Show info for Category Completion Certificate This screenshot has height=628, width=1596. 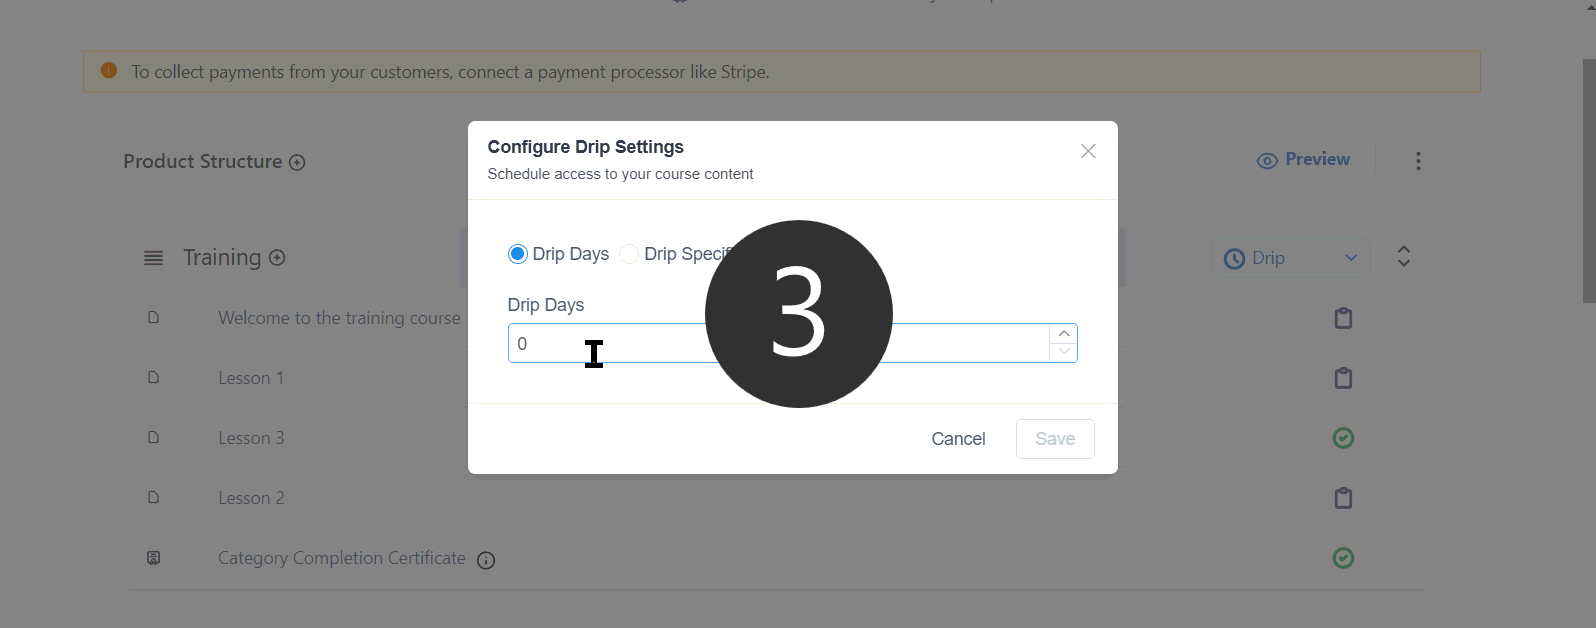click(486, 560)
